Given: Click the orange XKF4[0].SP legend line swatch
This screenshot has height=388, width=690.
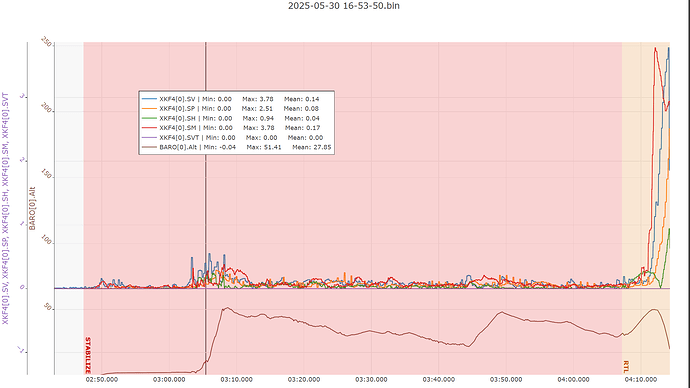Looking at the screenshot, I should tap(149, 109).
